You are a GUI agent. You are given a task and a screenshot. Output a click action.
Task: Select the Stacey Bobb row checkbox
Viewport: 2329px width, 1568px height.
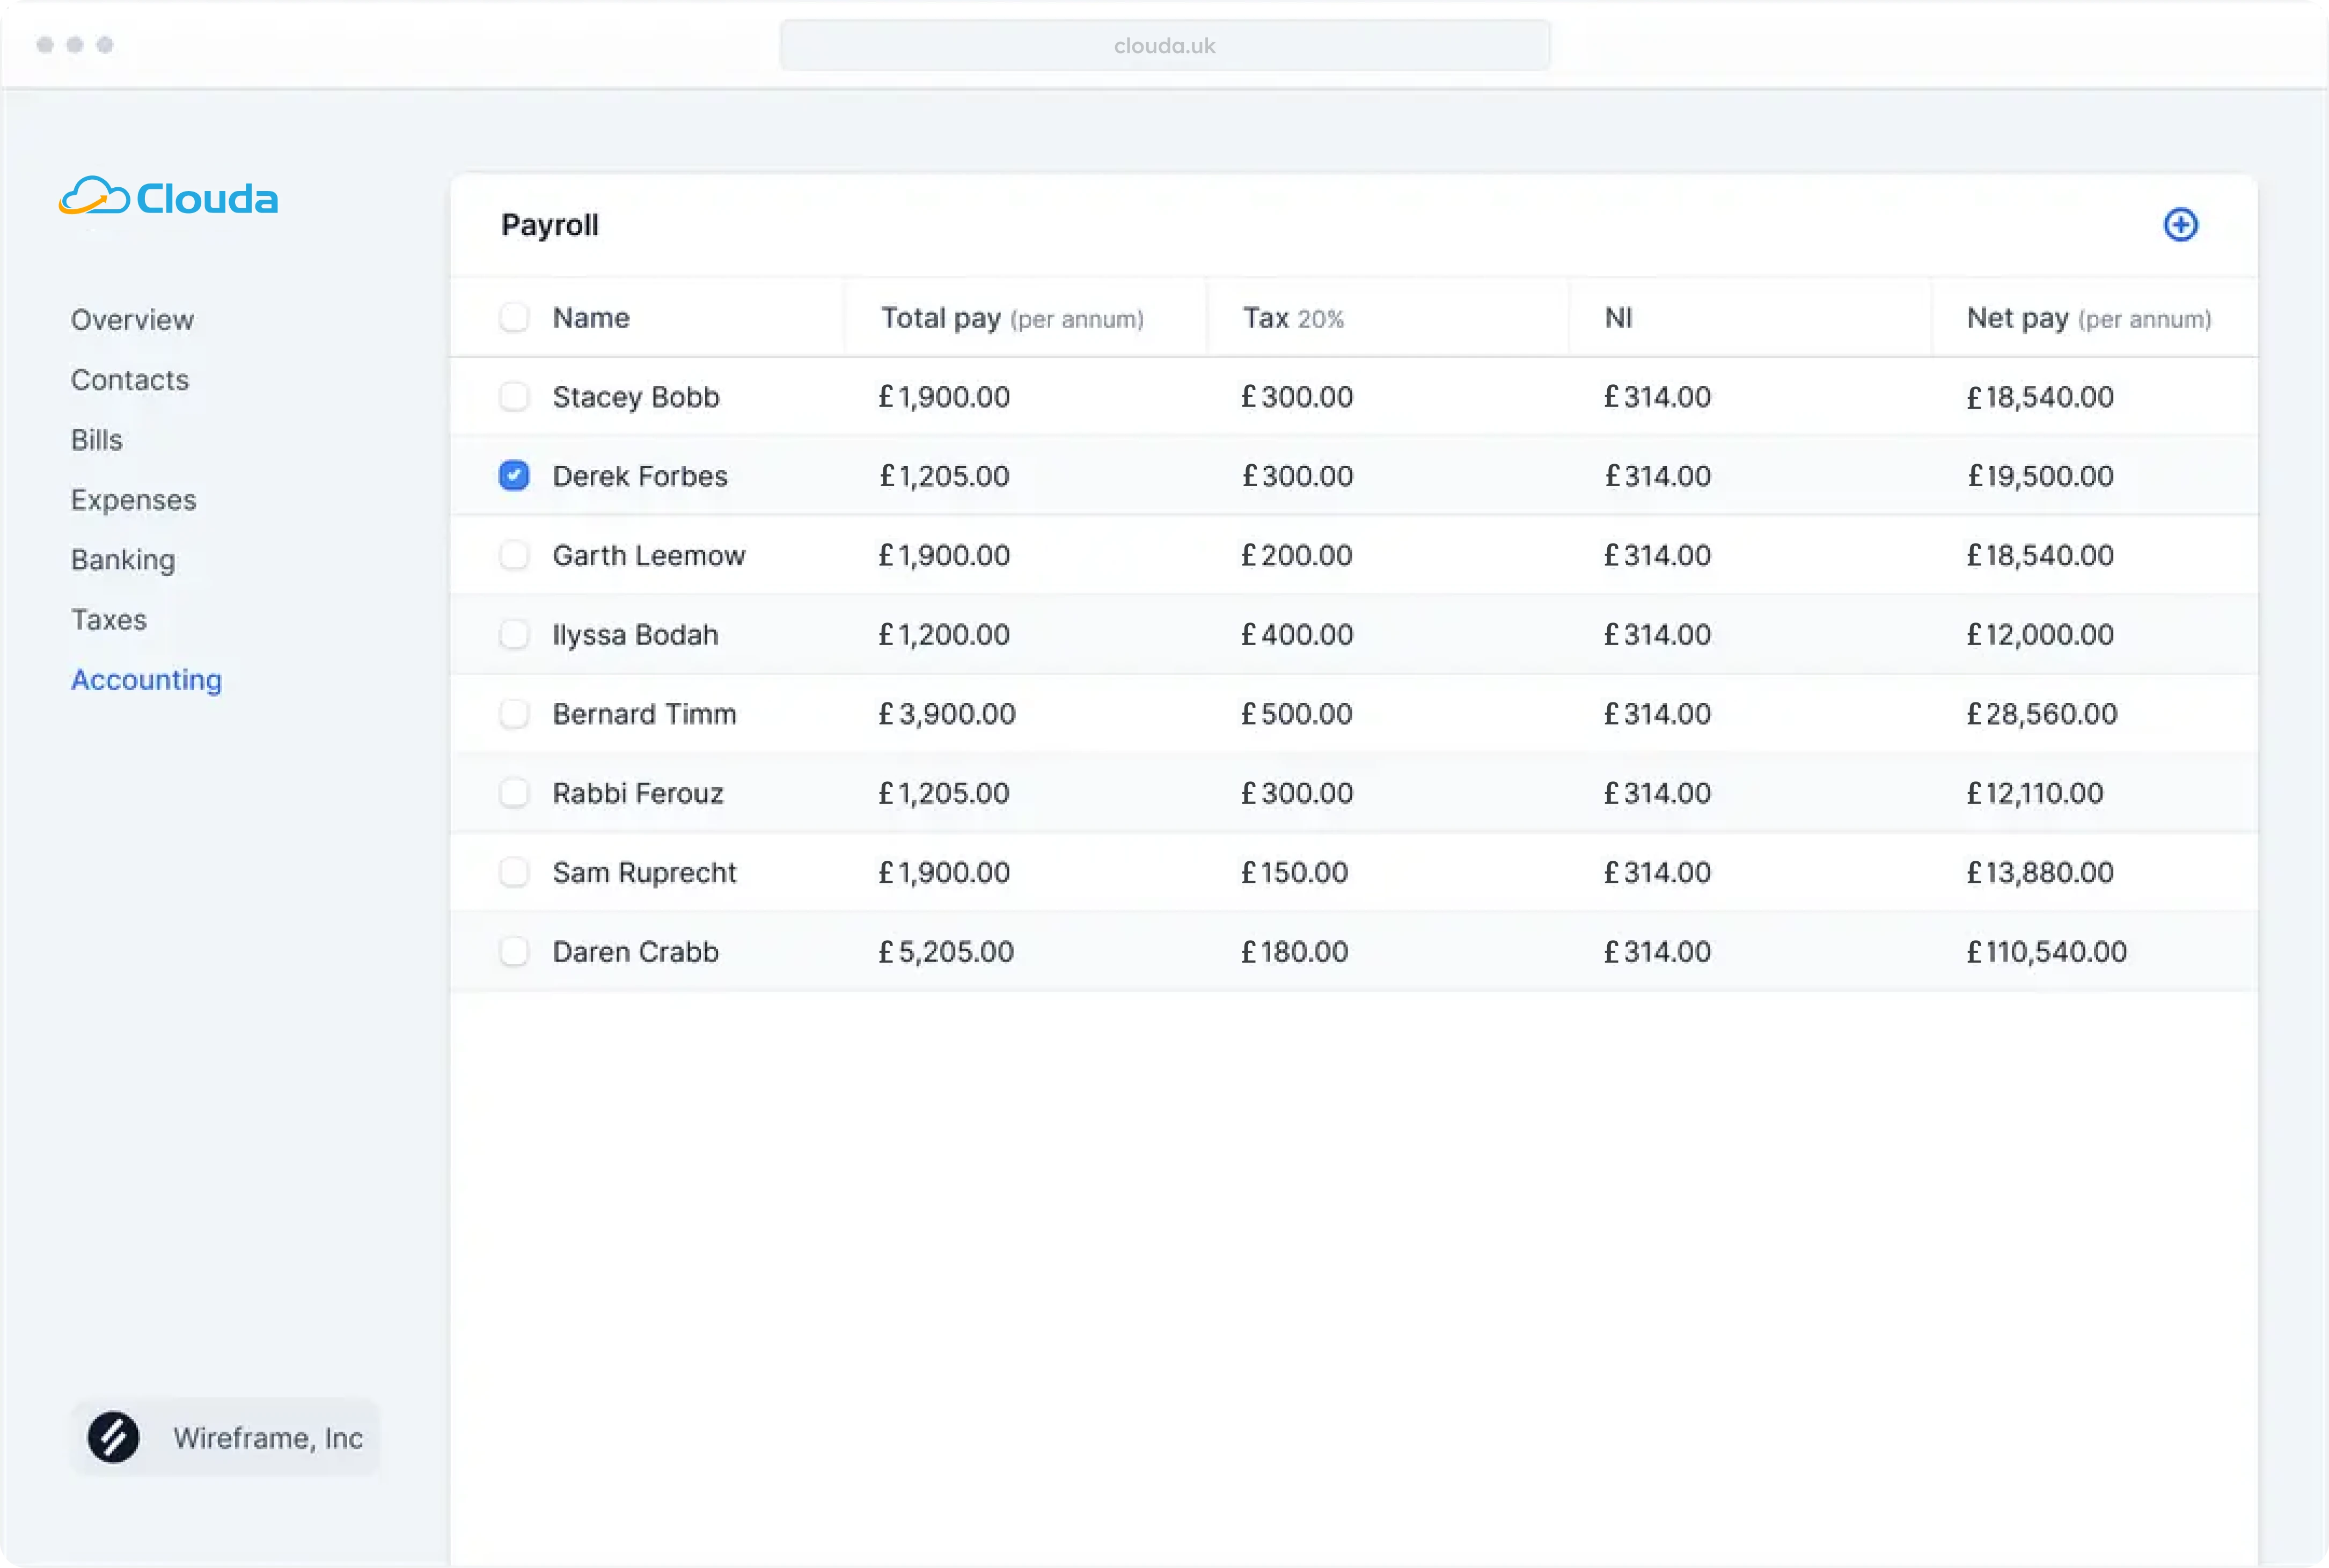[x=514, y=396]
